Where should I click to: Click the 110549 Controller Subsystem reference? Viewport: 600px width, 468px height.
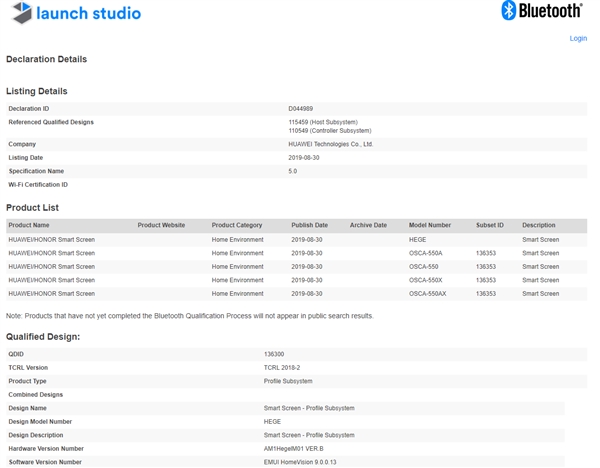pyautogui.click(x=327, y=131)
